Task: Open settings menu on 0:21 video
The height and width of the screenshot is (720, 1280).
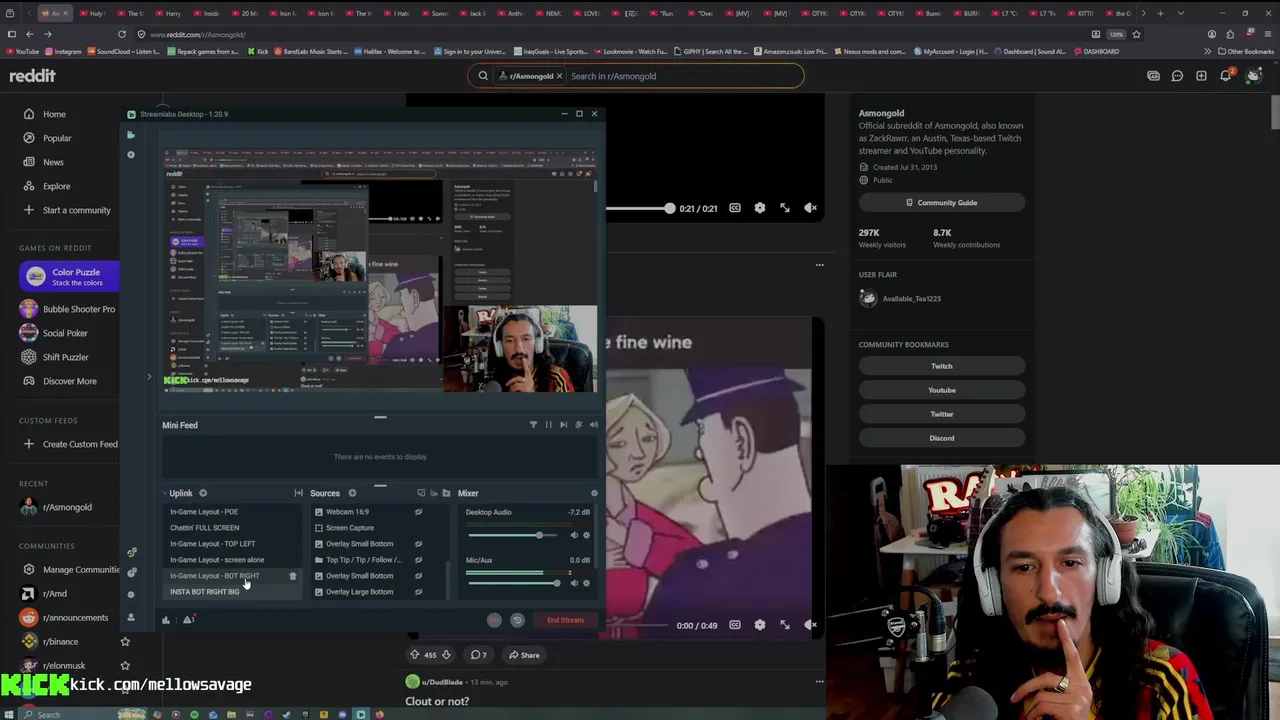Action: (760, 208)
